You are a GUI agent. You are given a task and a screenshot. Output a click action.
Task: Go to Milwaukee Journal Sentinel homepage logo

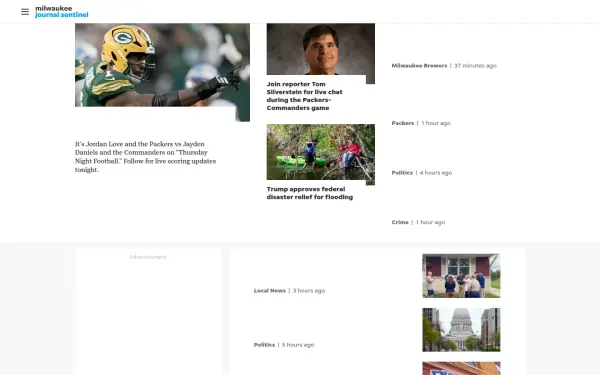pos(62,11)
